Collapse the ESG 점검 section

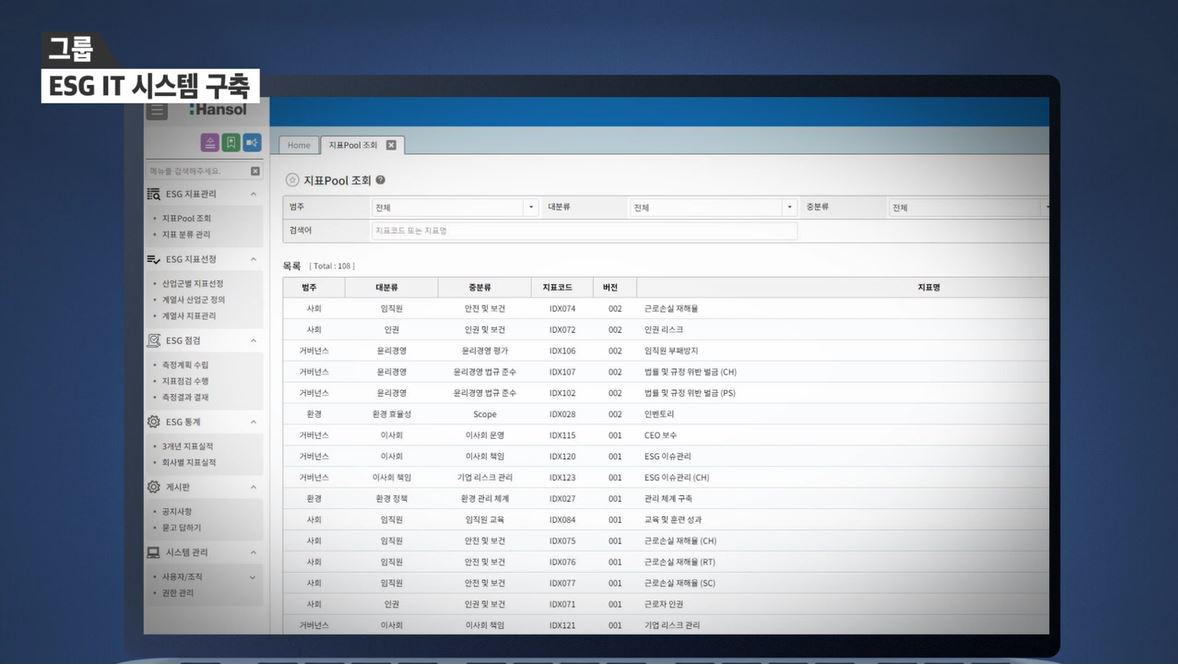coord(253,340)
